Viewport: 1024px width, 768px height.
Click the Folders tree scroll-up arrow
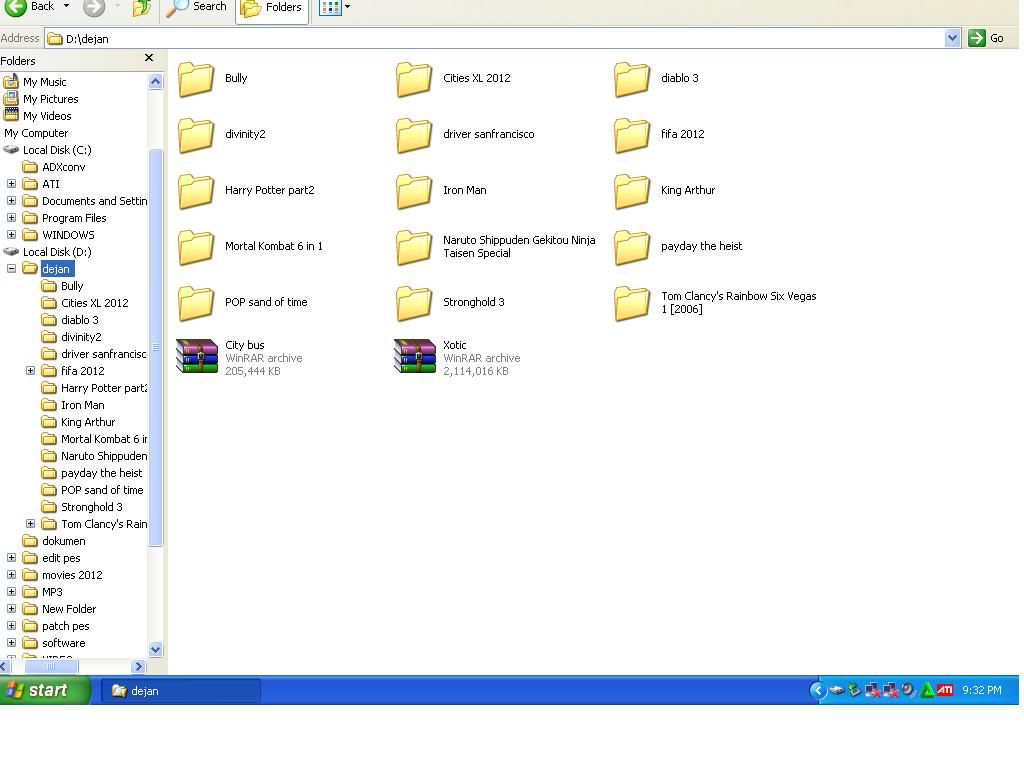coord(155,82)
